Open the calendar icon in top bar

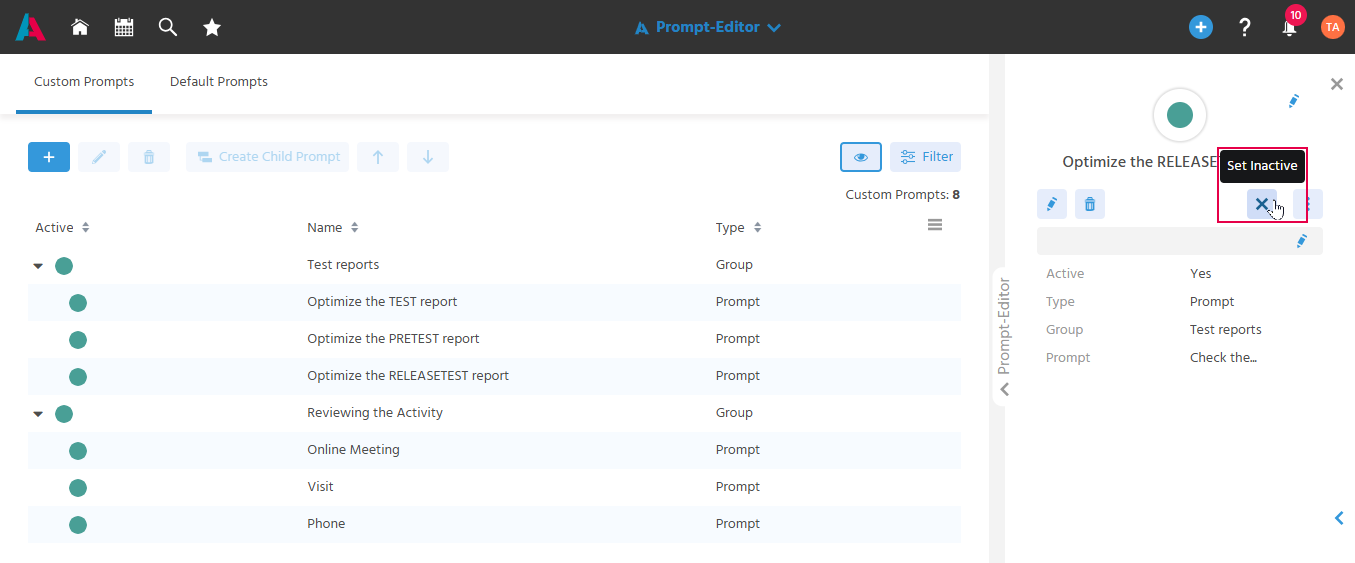pos(124,28)
